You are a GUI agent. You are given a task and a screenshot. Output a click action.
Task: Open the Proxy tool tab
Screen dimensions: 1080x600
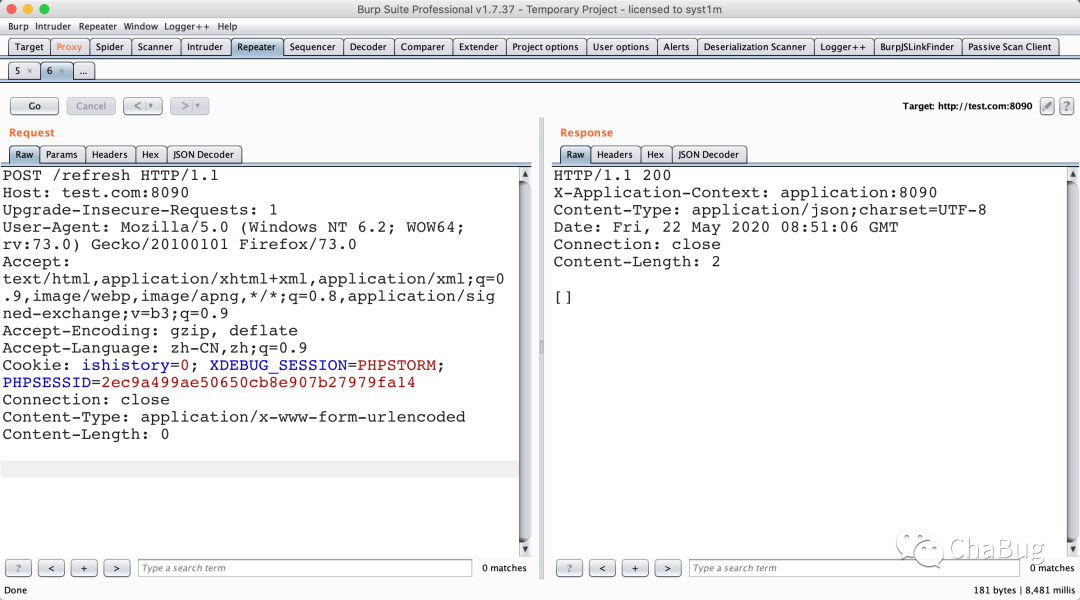point(69,47)
